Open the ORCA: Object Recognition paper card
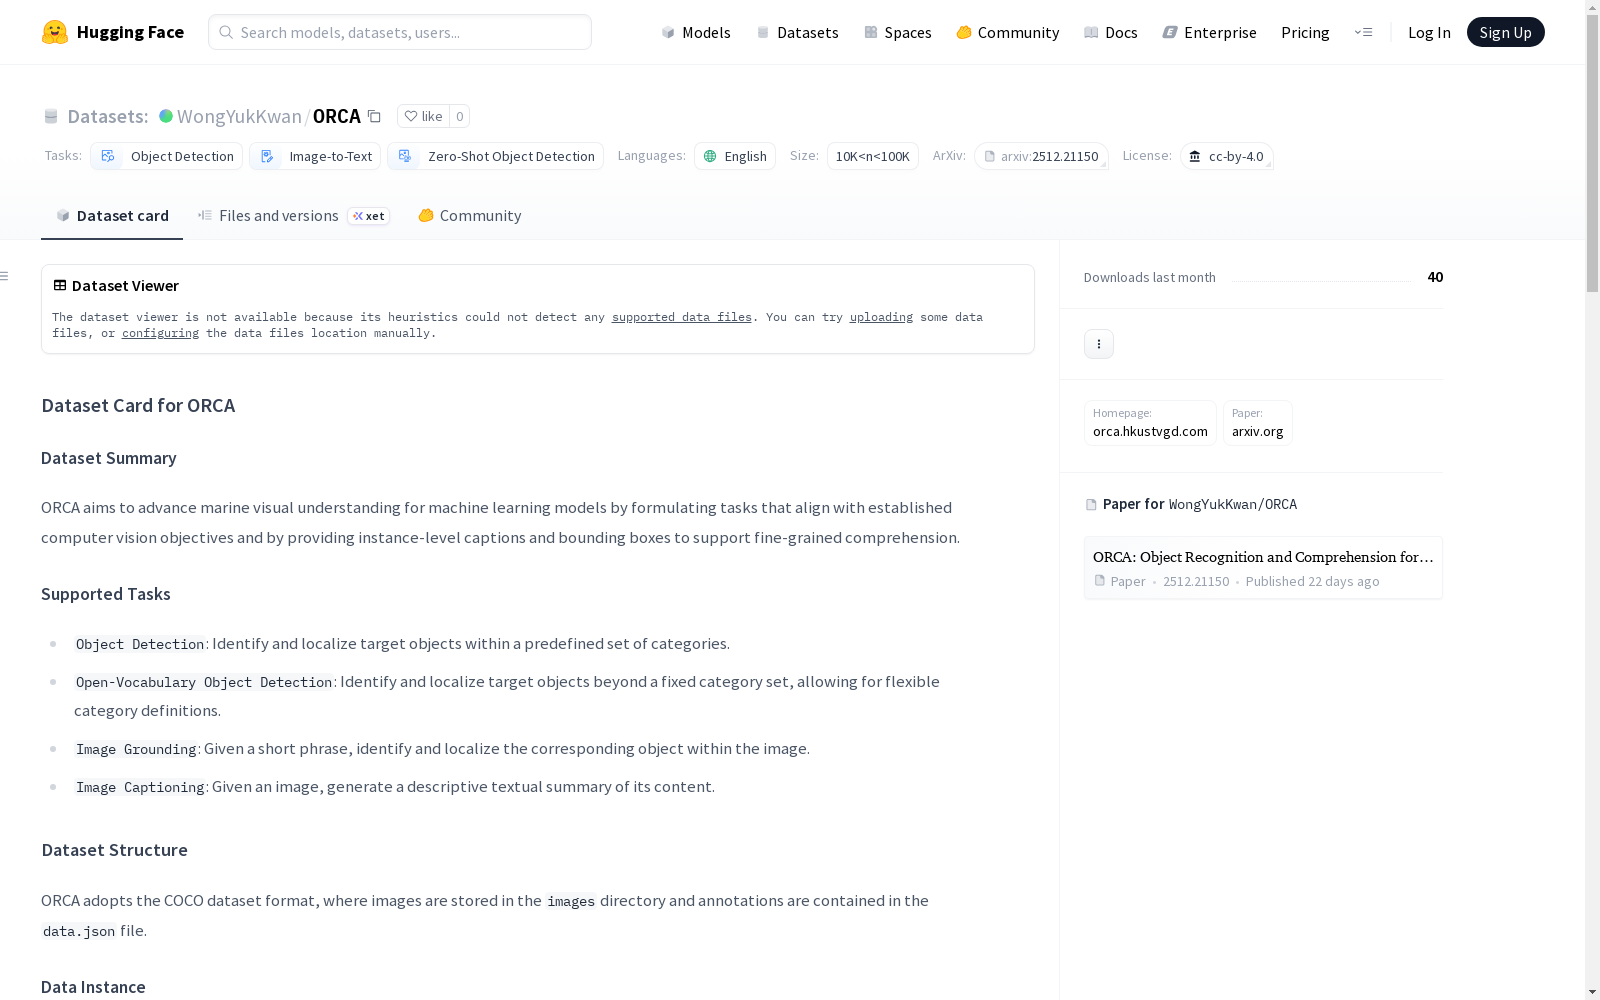The image size is (1600, 1000). (x=1263, y=568)
